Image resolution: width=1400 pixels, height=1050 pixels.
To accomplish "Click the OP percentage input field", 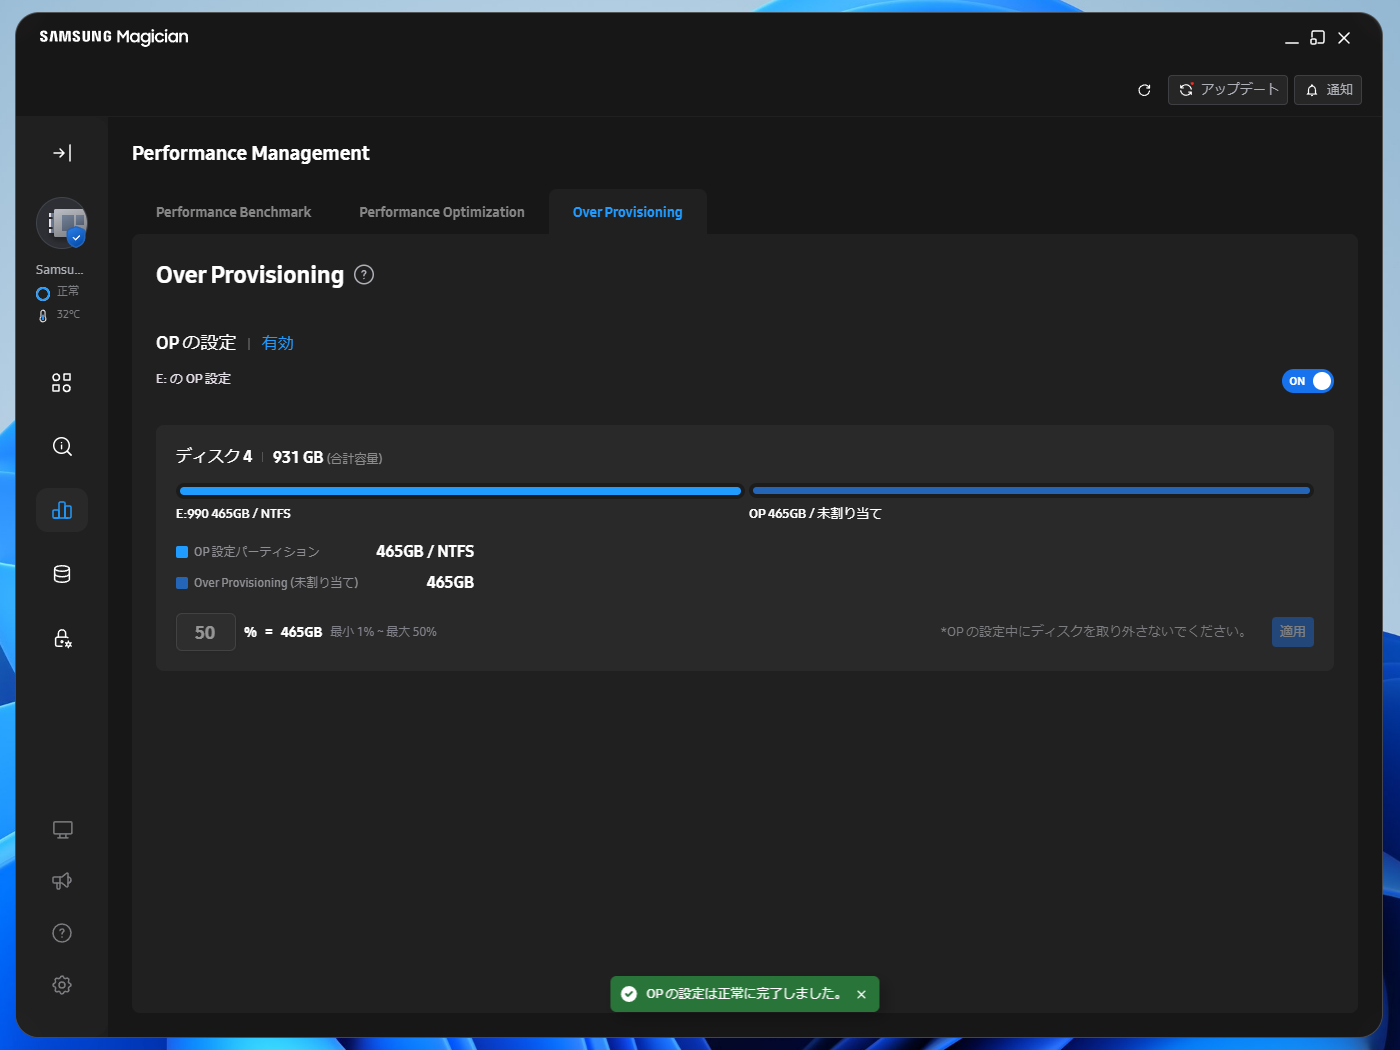I will click(x=206, y=632).
